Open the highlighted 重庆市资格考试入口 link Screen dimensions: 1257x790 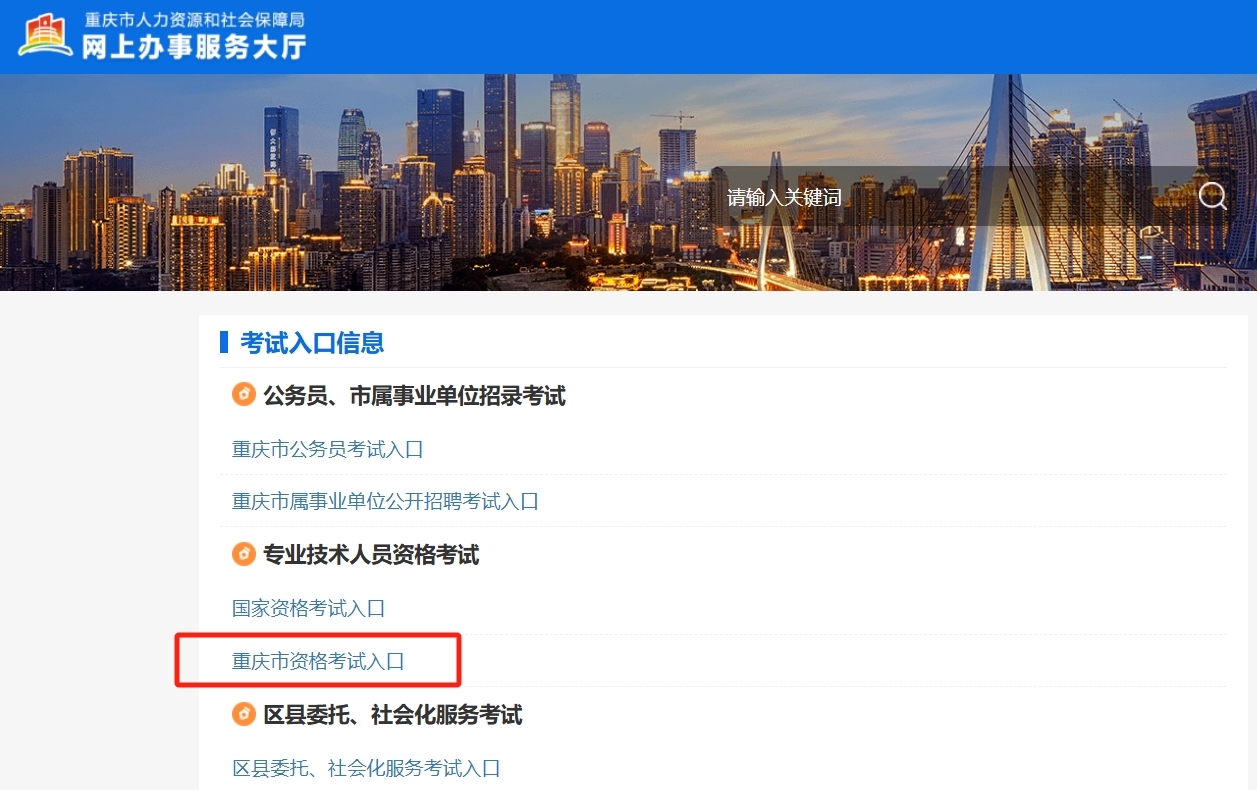(318, 661)
